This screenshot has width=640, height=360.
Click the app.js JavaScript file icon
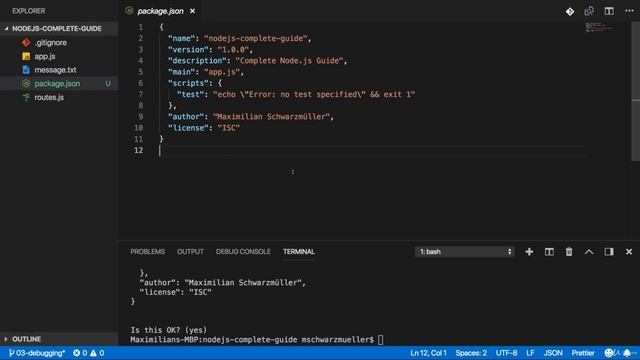tap(26, 56)
